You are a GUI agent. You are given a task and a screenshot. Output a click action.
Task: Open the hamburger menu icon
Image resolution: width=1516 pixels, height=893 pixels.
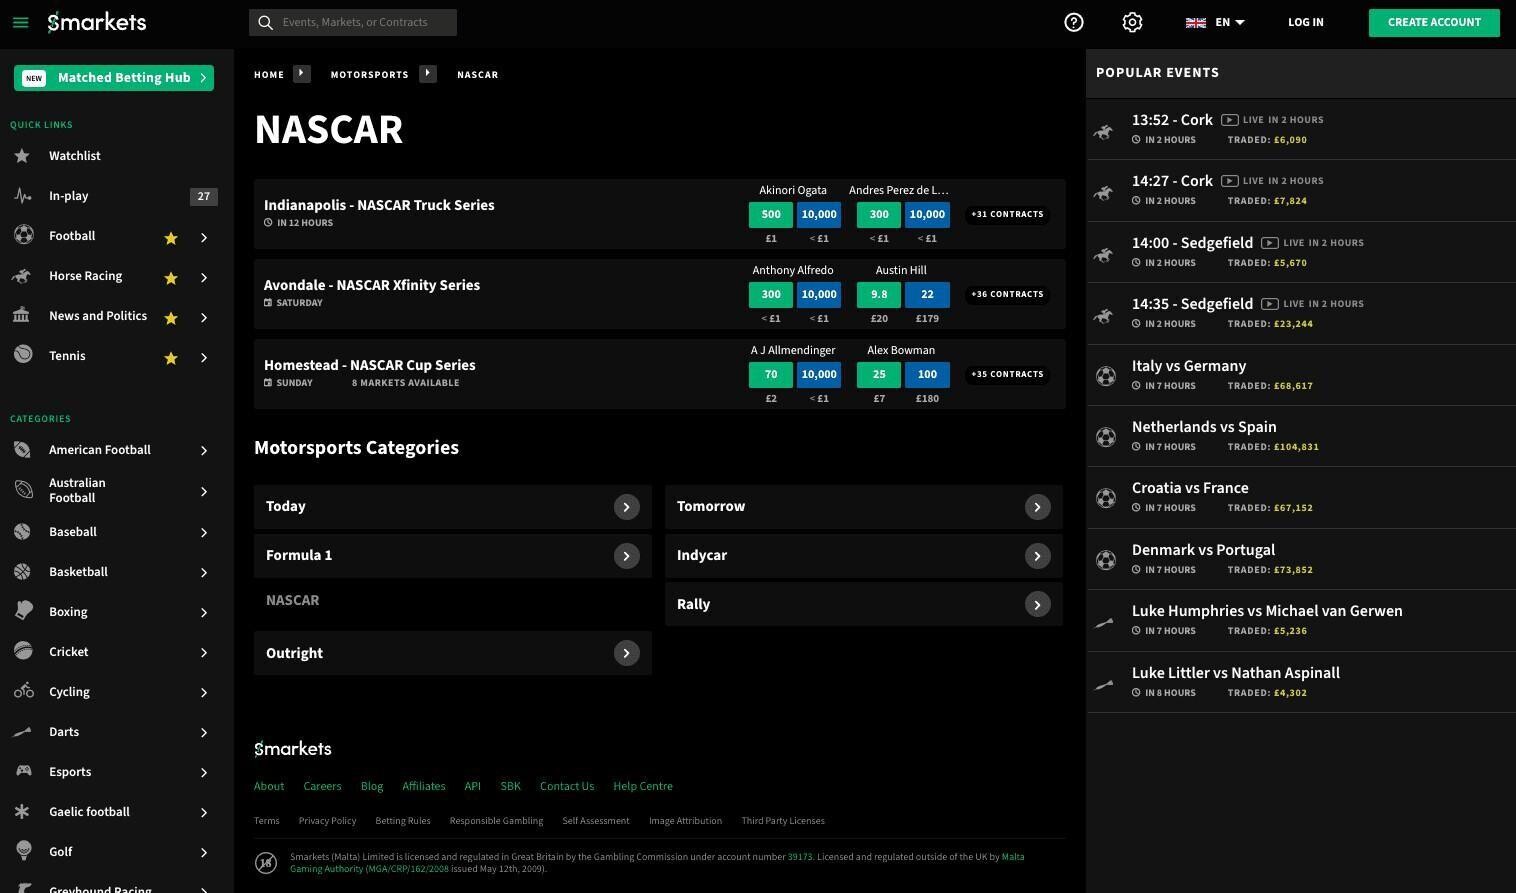pyautogui.click(x=20, y=22)
